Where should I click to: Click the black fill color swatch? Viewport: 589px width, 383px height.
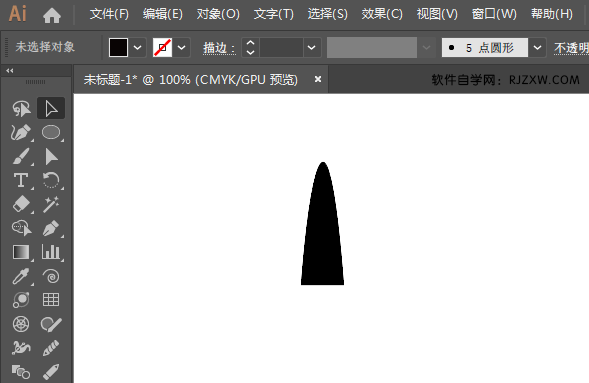pos(118,48)
